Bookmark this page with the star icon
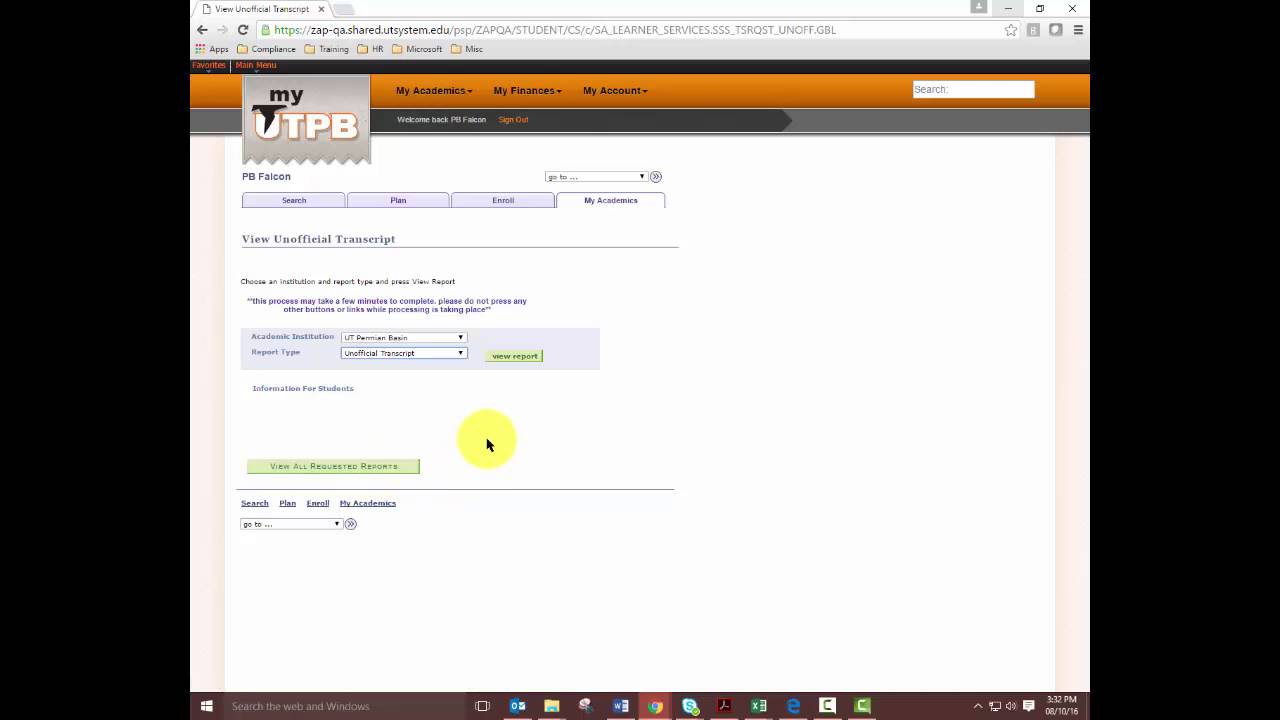Viewport: 1280px width, 720px height. tap(1011, 30)
